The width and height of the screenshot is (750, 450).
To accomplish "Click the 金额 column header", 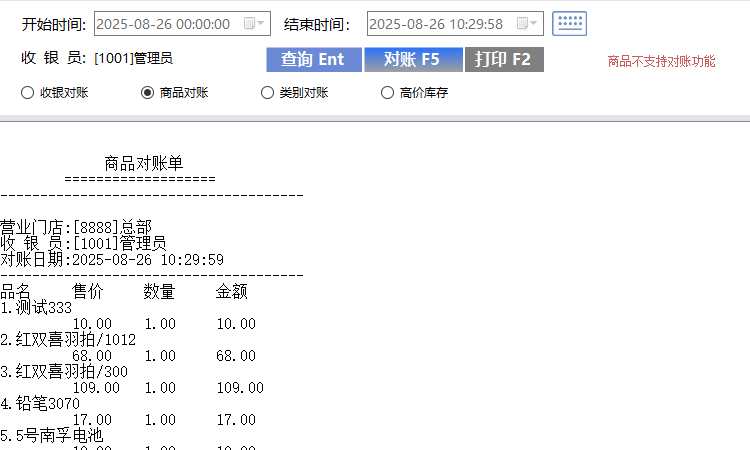I will tap(231, 292).
